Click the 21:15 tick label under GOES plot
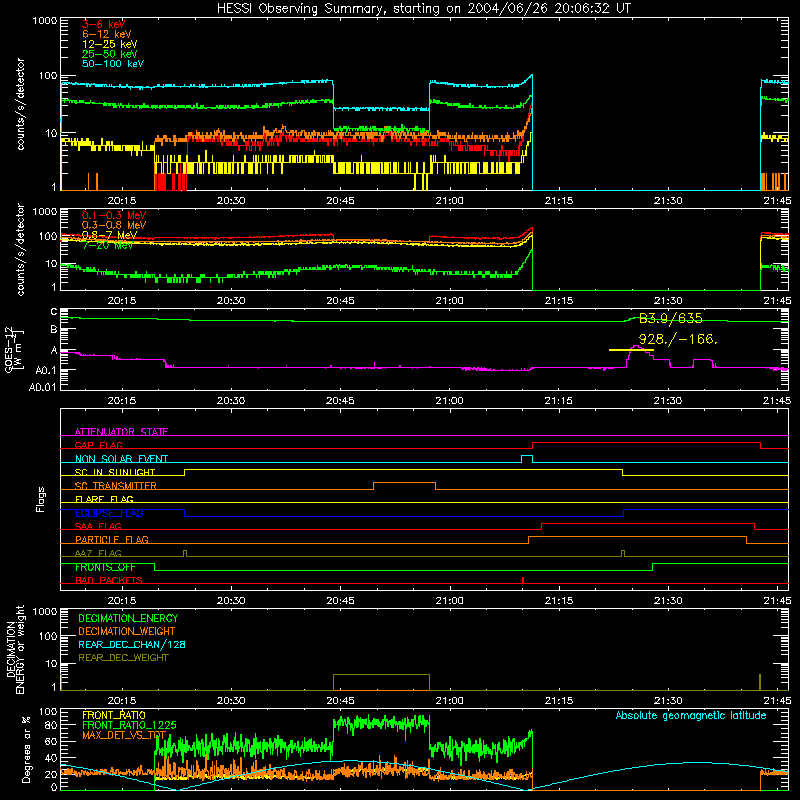 [559, 401]
